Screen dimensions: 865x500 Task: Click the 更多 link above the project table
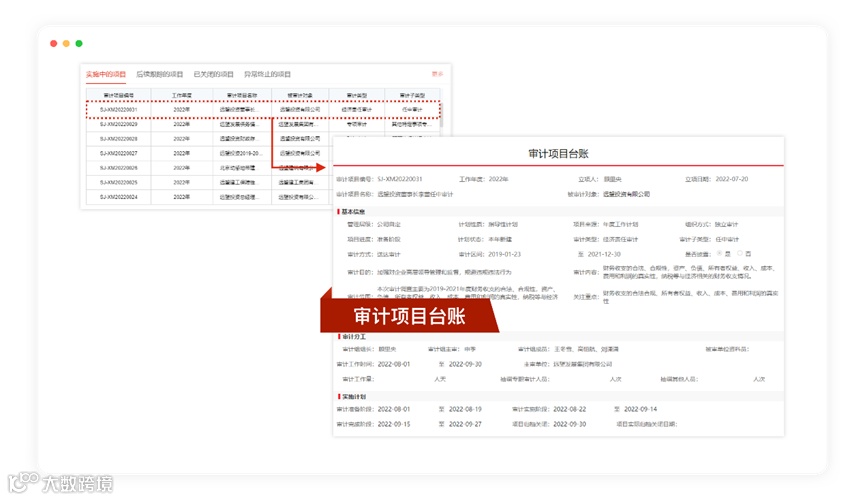click(x=437, y=73)
